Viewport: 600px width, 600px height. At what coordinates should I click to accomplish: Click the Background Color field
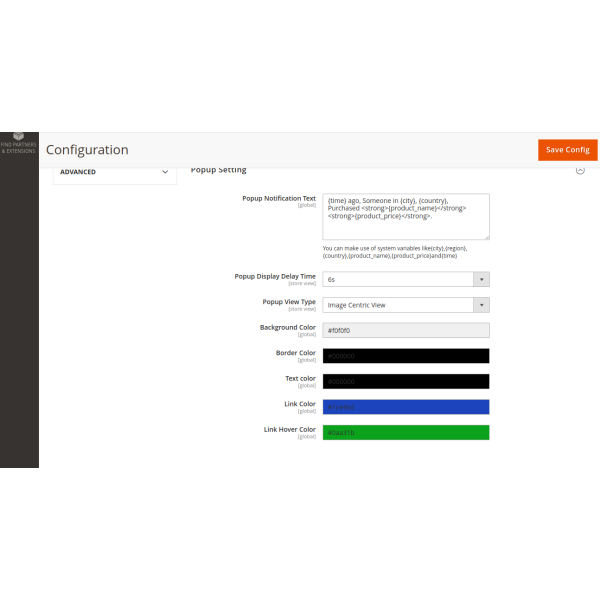(x=405, y=330)
